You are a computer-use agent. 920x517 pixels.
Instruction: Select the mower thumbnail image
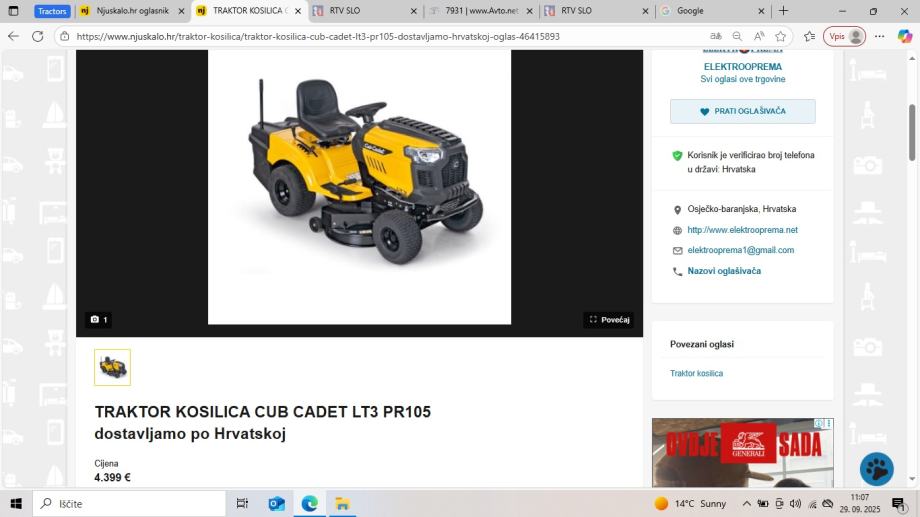112,367
